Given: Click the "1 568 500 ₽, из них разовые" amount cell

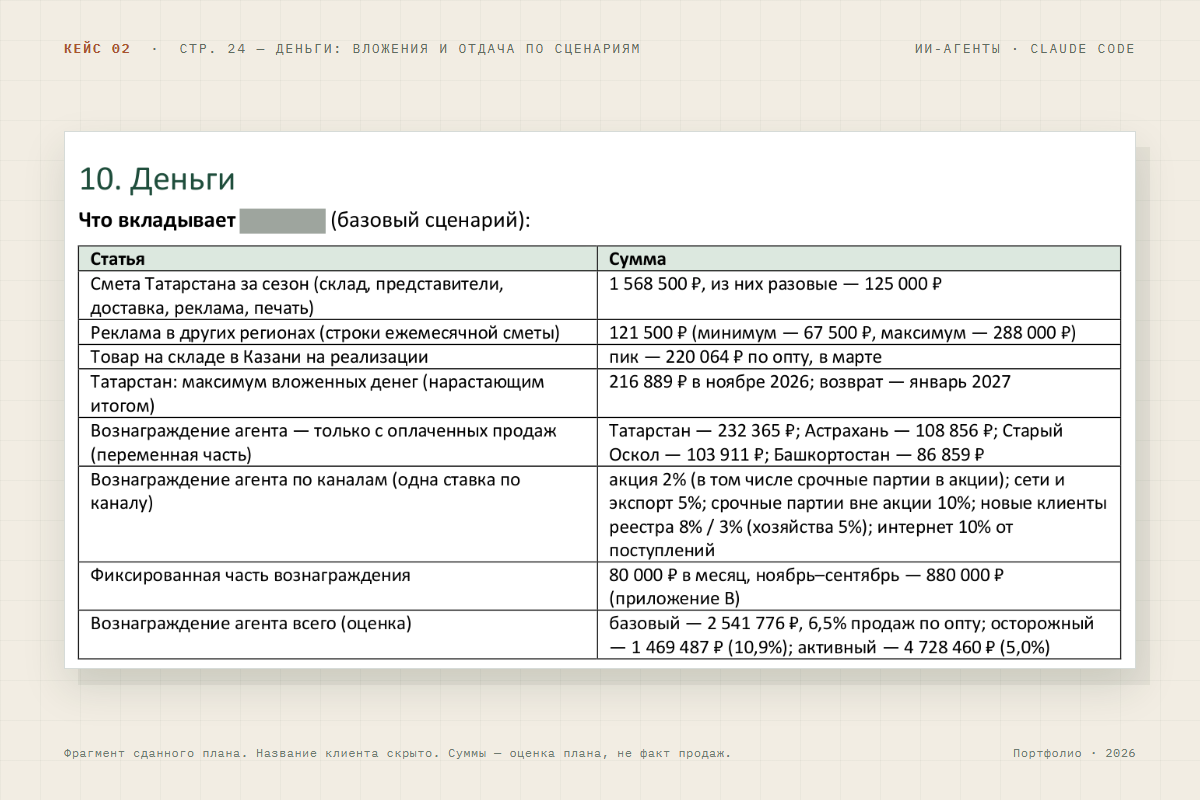Looking at the screenshot, I should [x=859, y=296].
